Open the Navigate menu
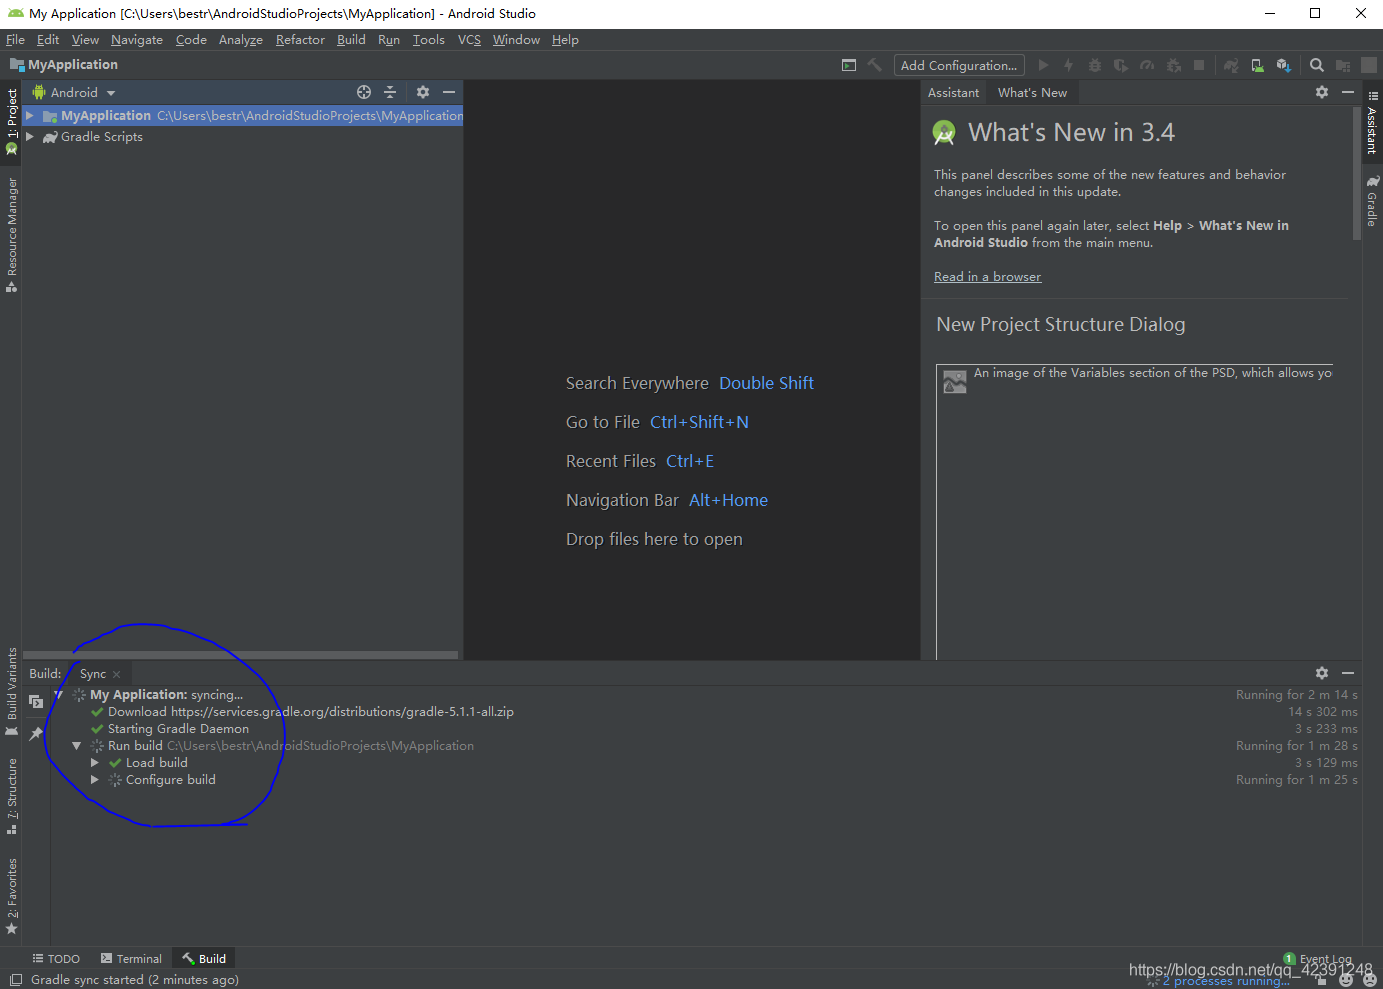This screenshot has height=989, width=1383. (x=136, y=40)
